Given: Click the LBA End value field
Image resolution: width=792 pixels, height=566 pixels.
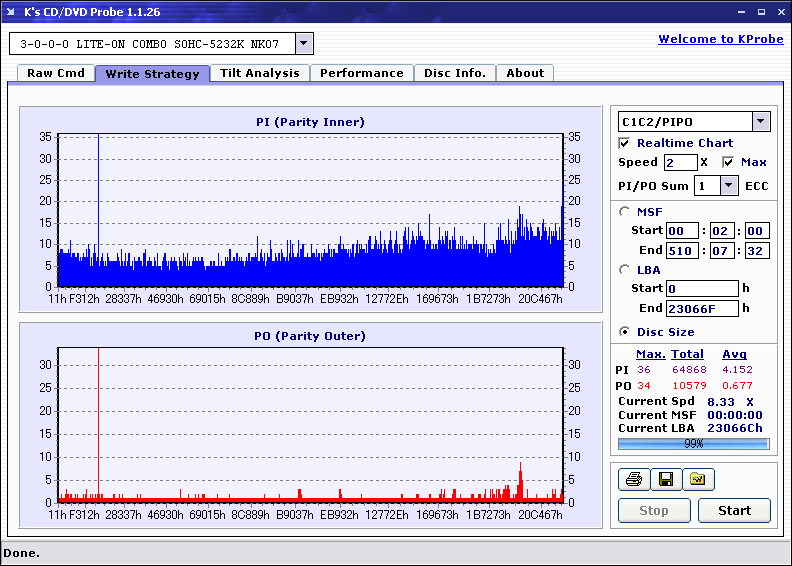Looking at the screenshot, I should pyautogui.click(x=702, y=309).
